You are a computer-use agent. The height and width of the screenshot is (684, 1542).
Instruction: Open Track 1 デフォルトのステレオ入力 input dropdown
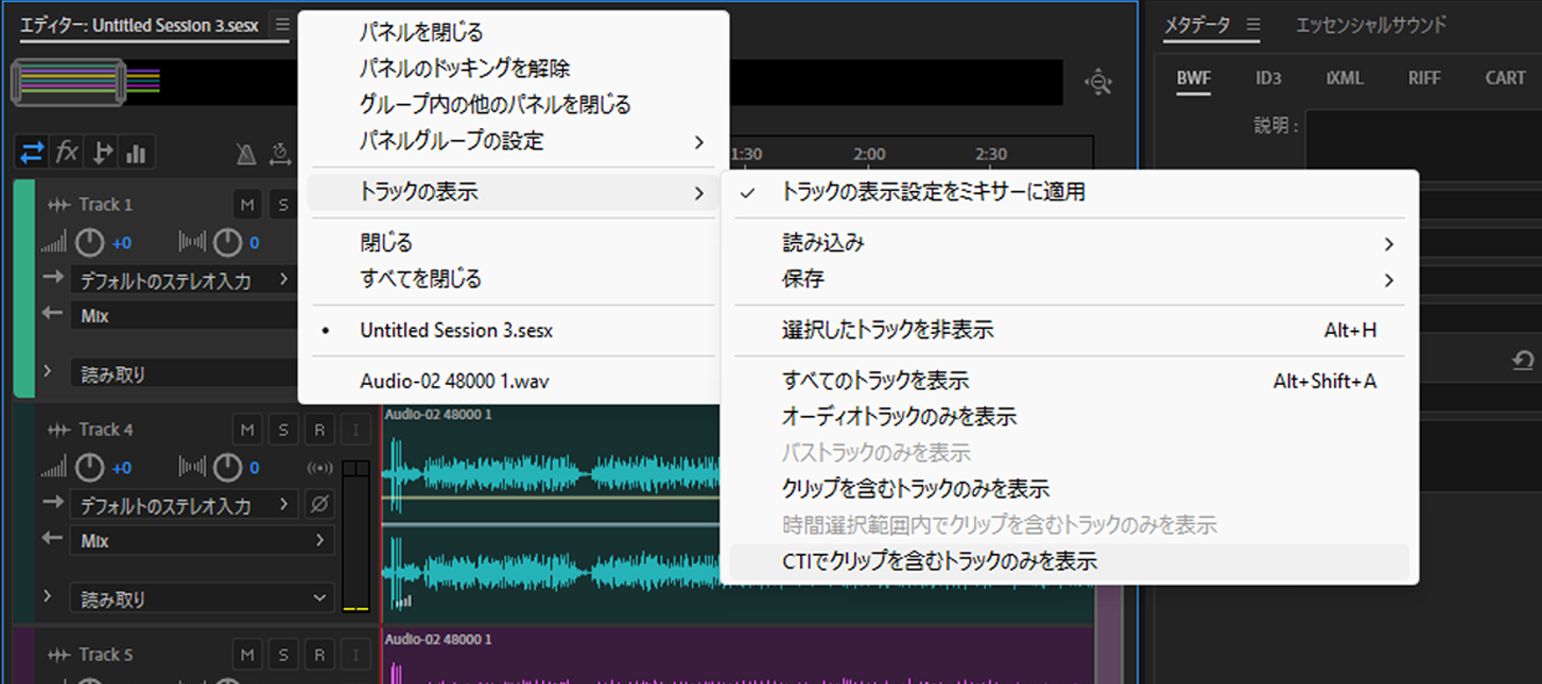[x=184, y=280]
